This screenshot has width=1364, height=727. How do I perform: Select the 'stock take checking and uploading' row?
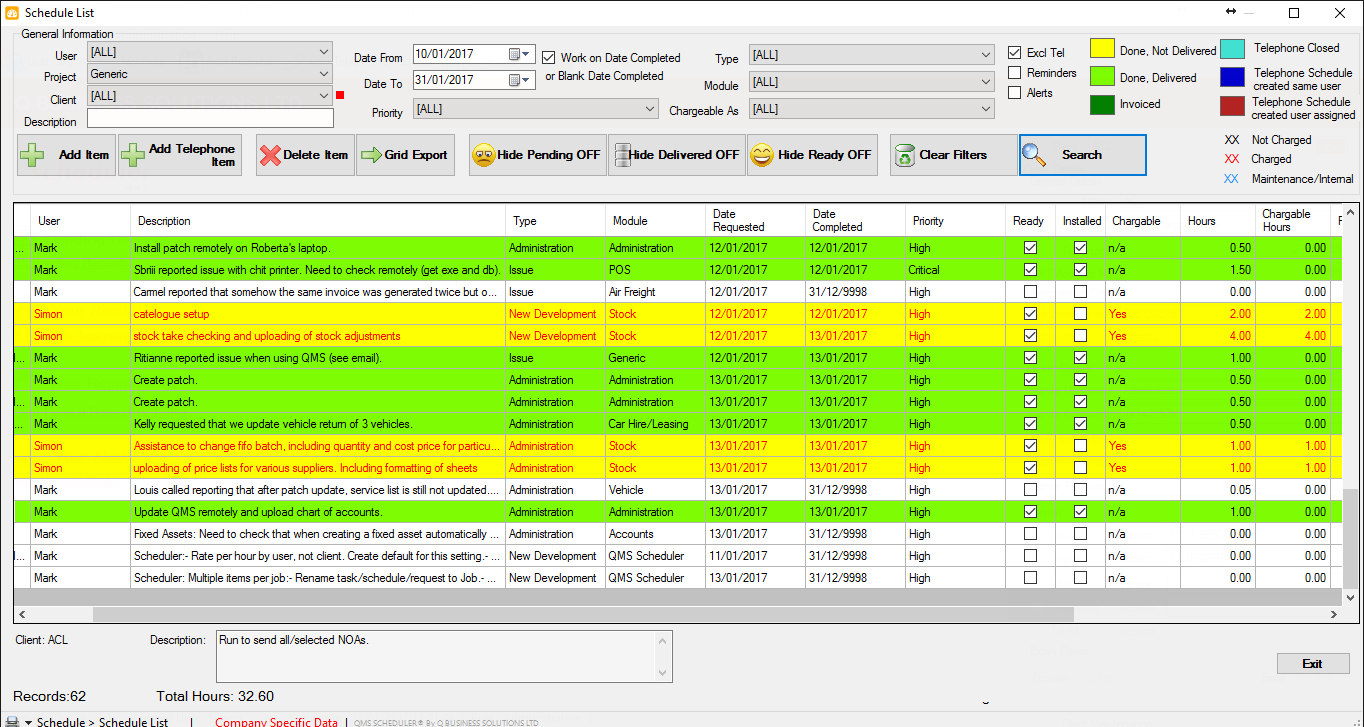[x=678, y=336]
